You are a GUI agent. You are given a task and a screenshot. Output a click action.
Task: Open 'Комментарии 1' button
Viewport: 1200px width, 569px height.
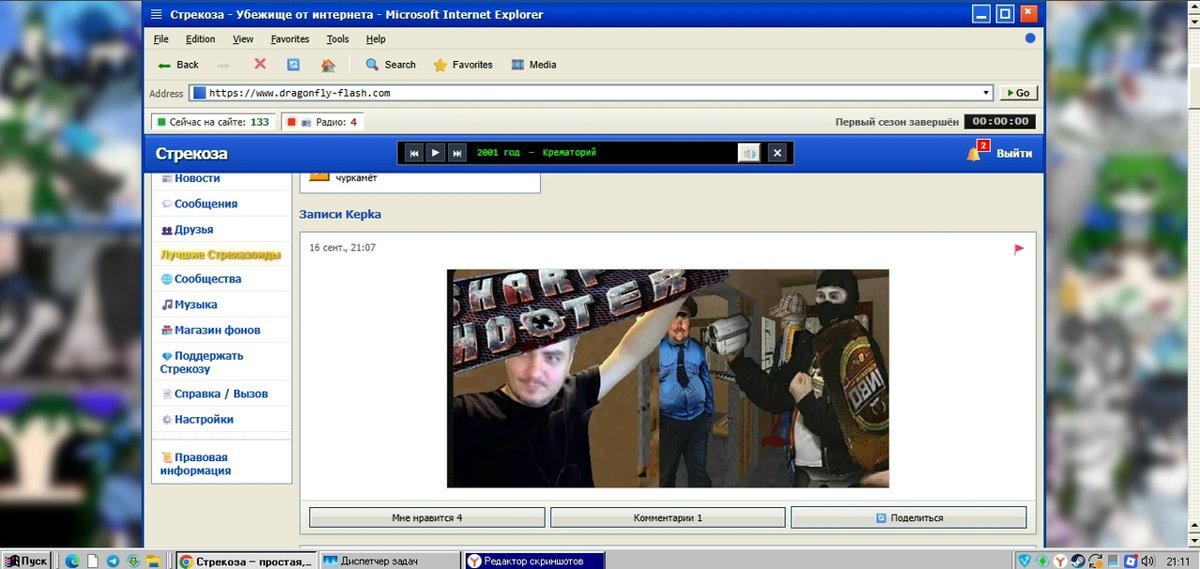click(668, 518)
